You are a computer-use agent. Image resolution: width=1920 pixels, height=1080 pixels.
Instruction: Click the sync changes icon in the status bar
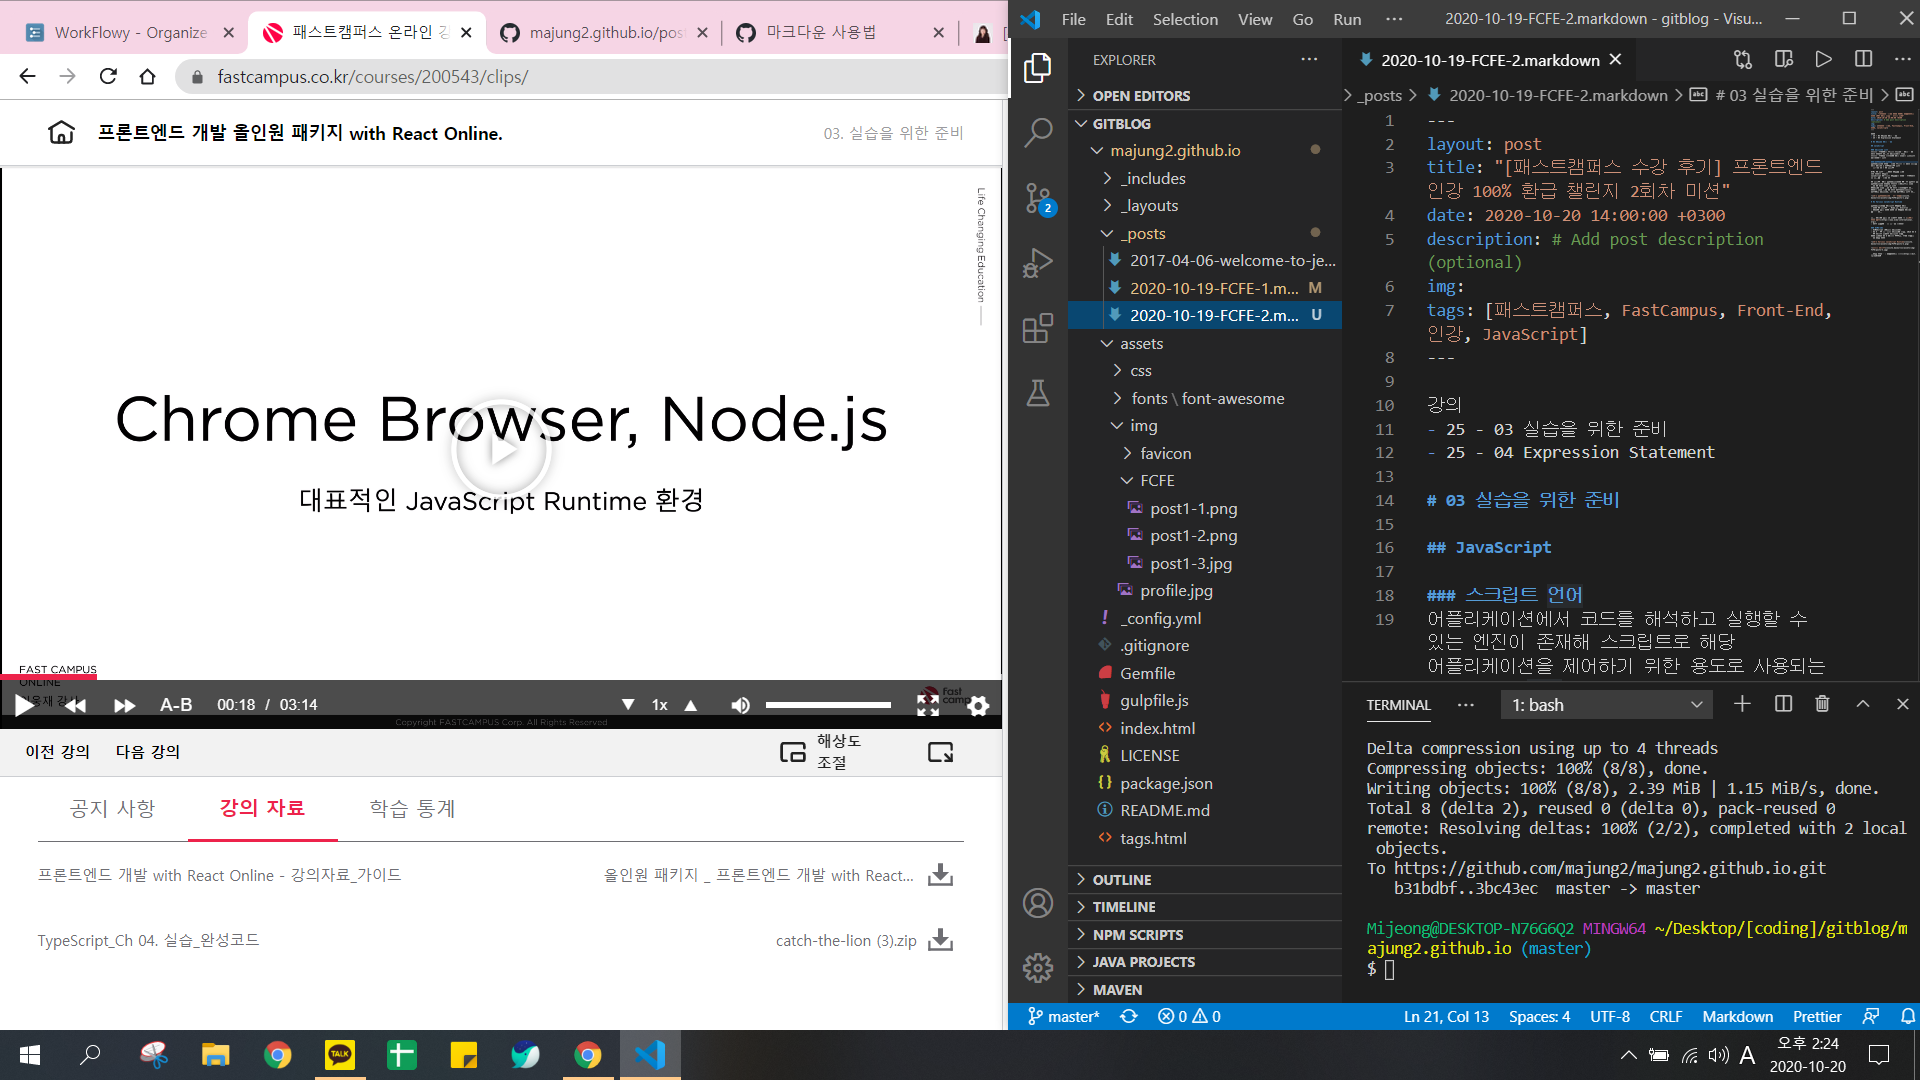click(x=1128, y=1016)
